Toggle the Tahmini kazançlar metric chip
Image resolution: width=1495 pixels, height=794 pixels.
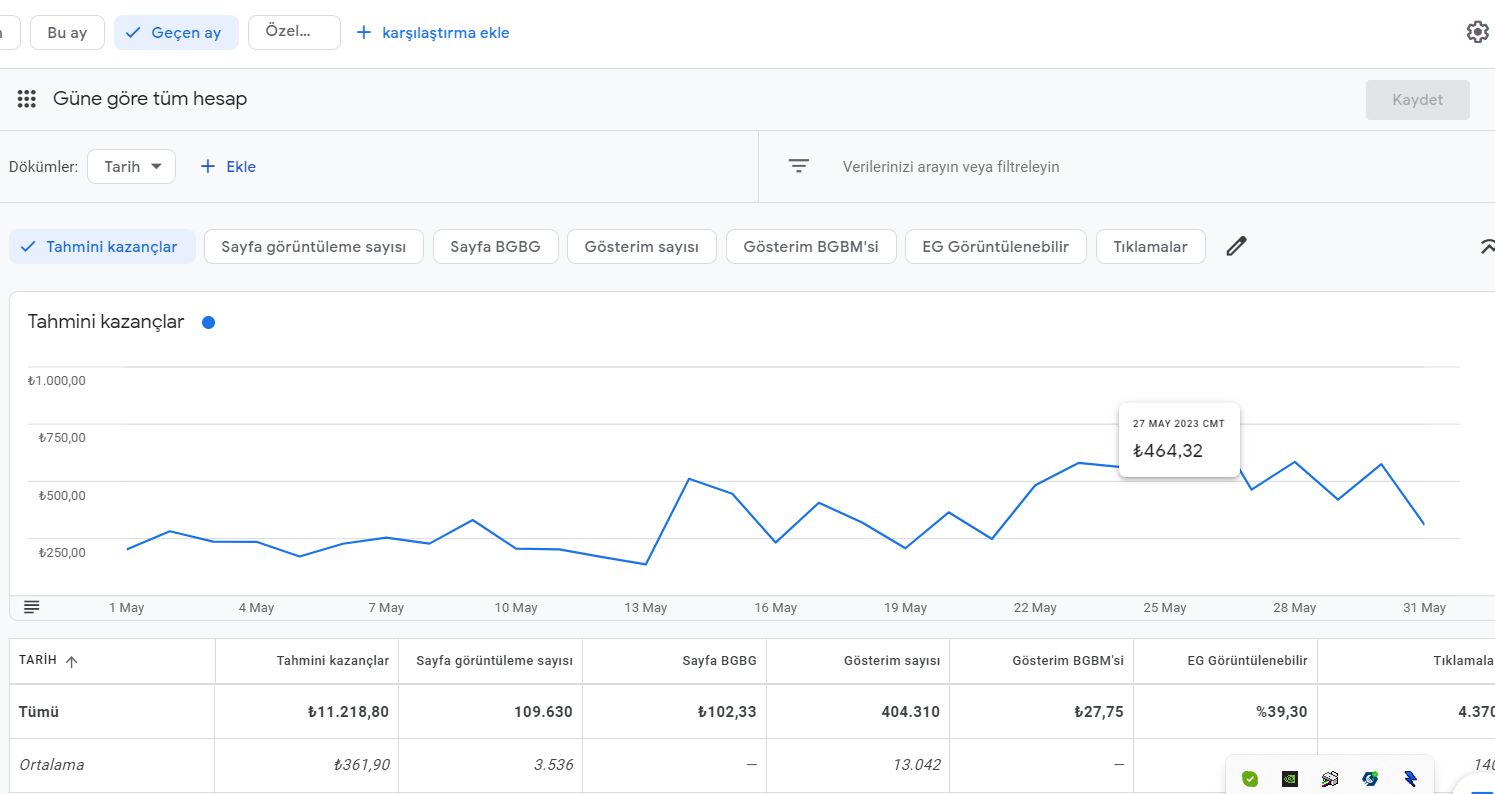point(103,247)
